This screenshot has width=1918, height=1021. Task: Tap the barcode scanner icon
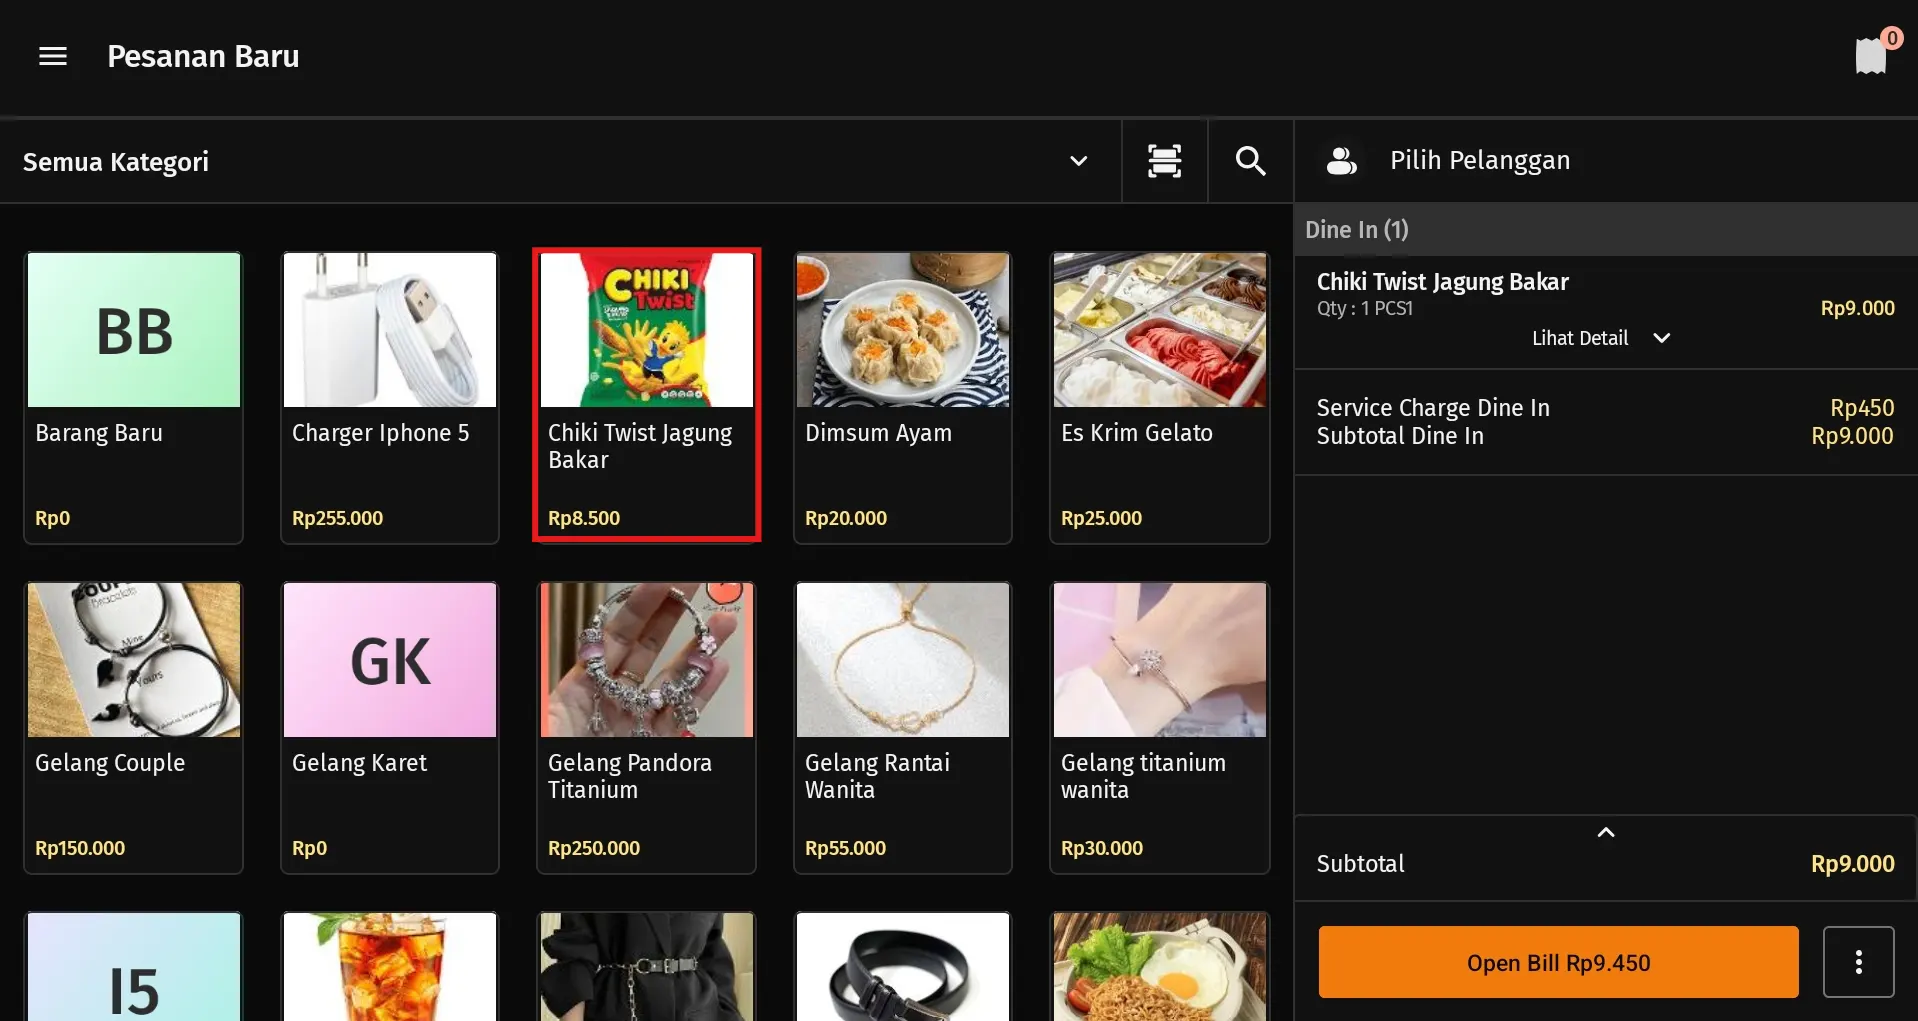coord(1164,161)
